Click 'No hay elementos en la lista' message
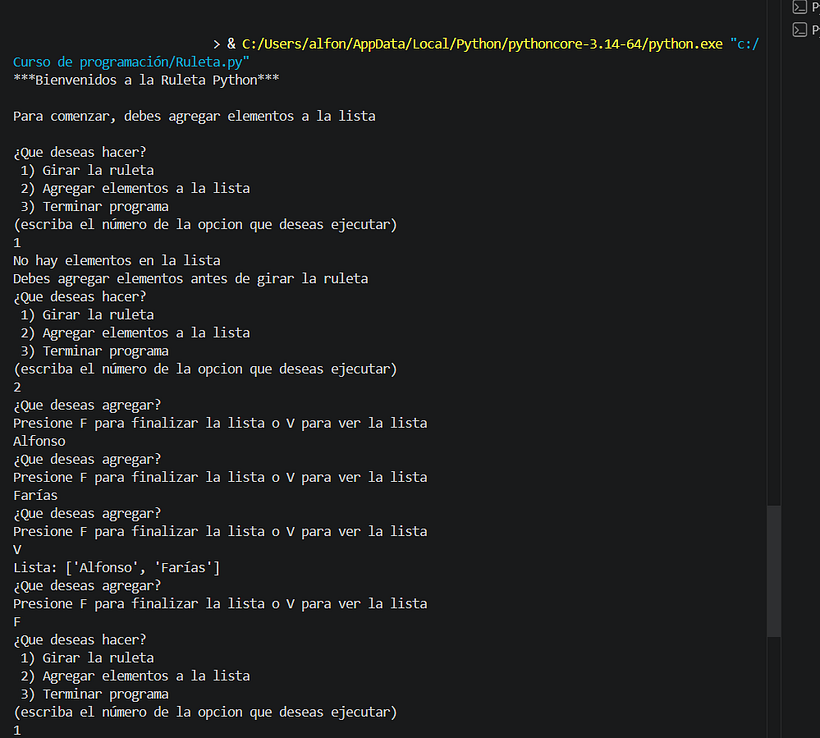The width and height of the screenshot is (820, 738). 117,260
